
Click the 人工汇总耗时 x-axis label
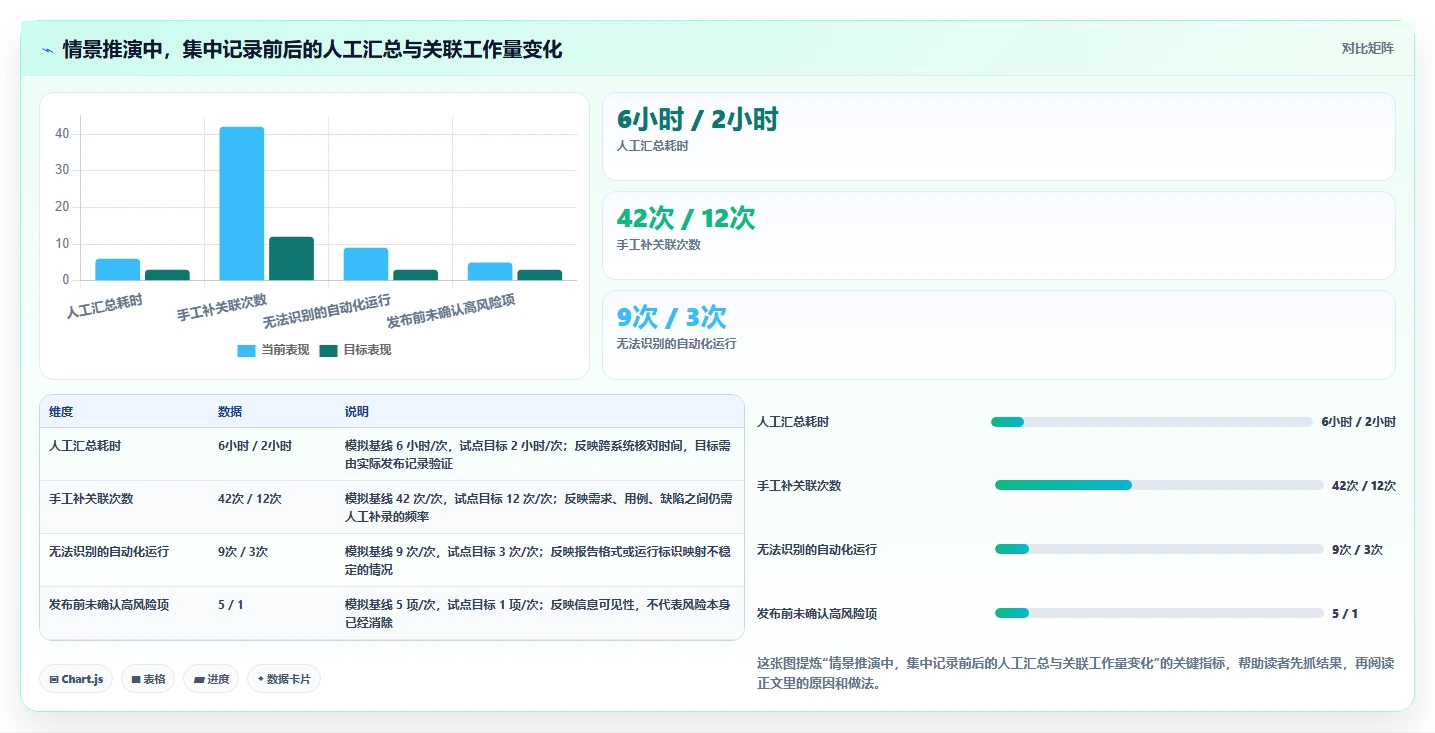[x=105, y=306]
